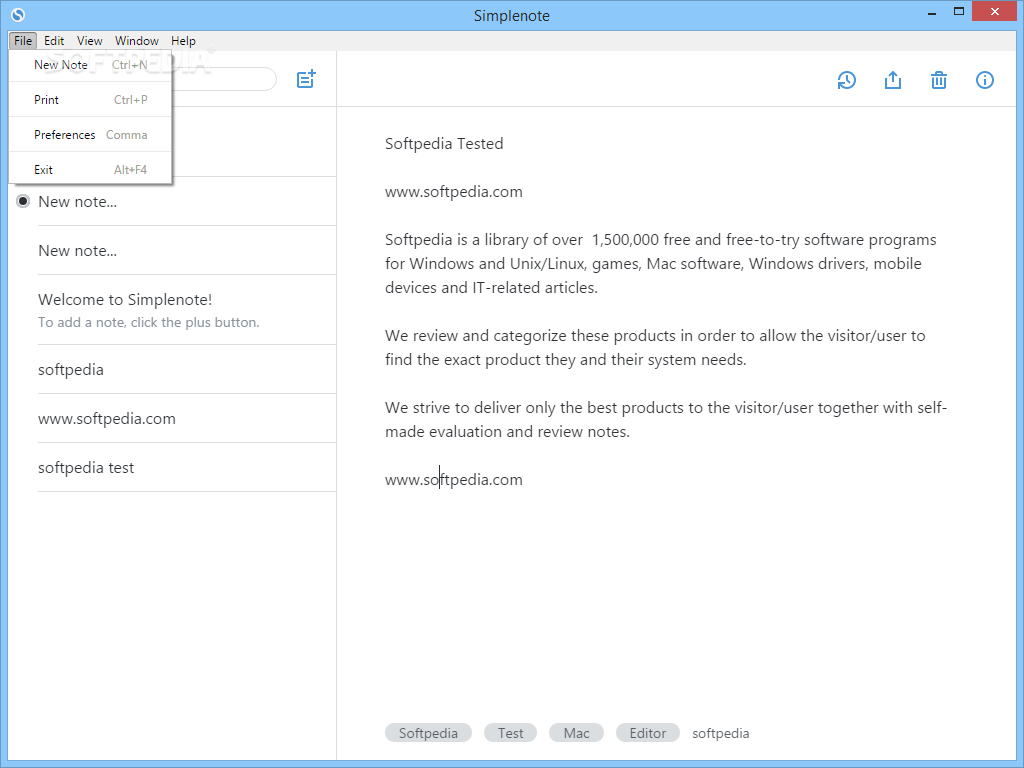The image size is (1024, 768).
Task: Open the Window menu
Action: coord(136,40)
